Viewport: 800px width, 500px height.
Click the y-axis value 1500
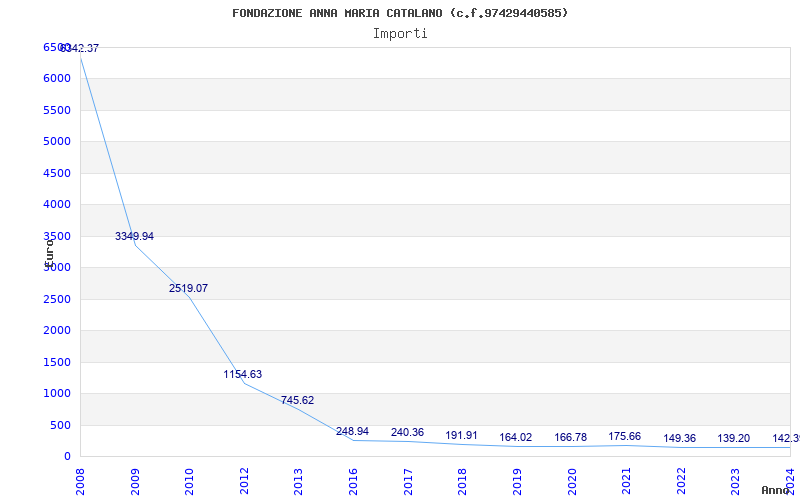coord(57,362)
